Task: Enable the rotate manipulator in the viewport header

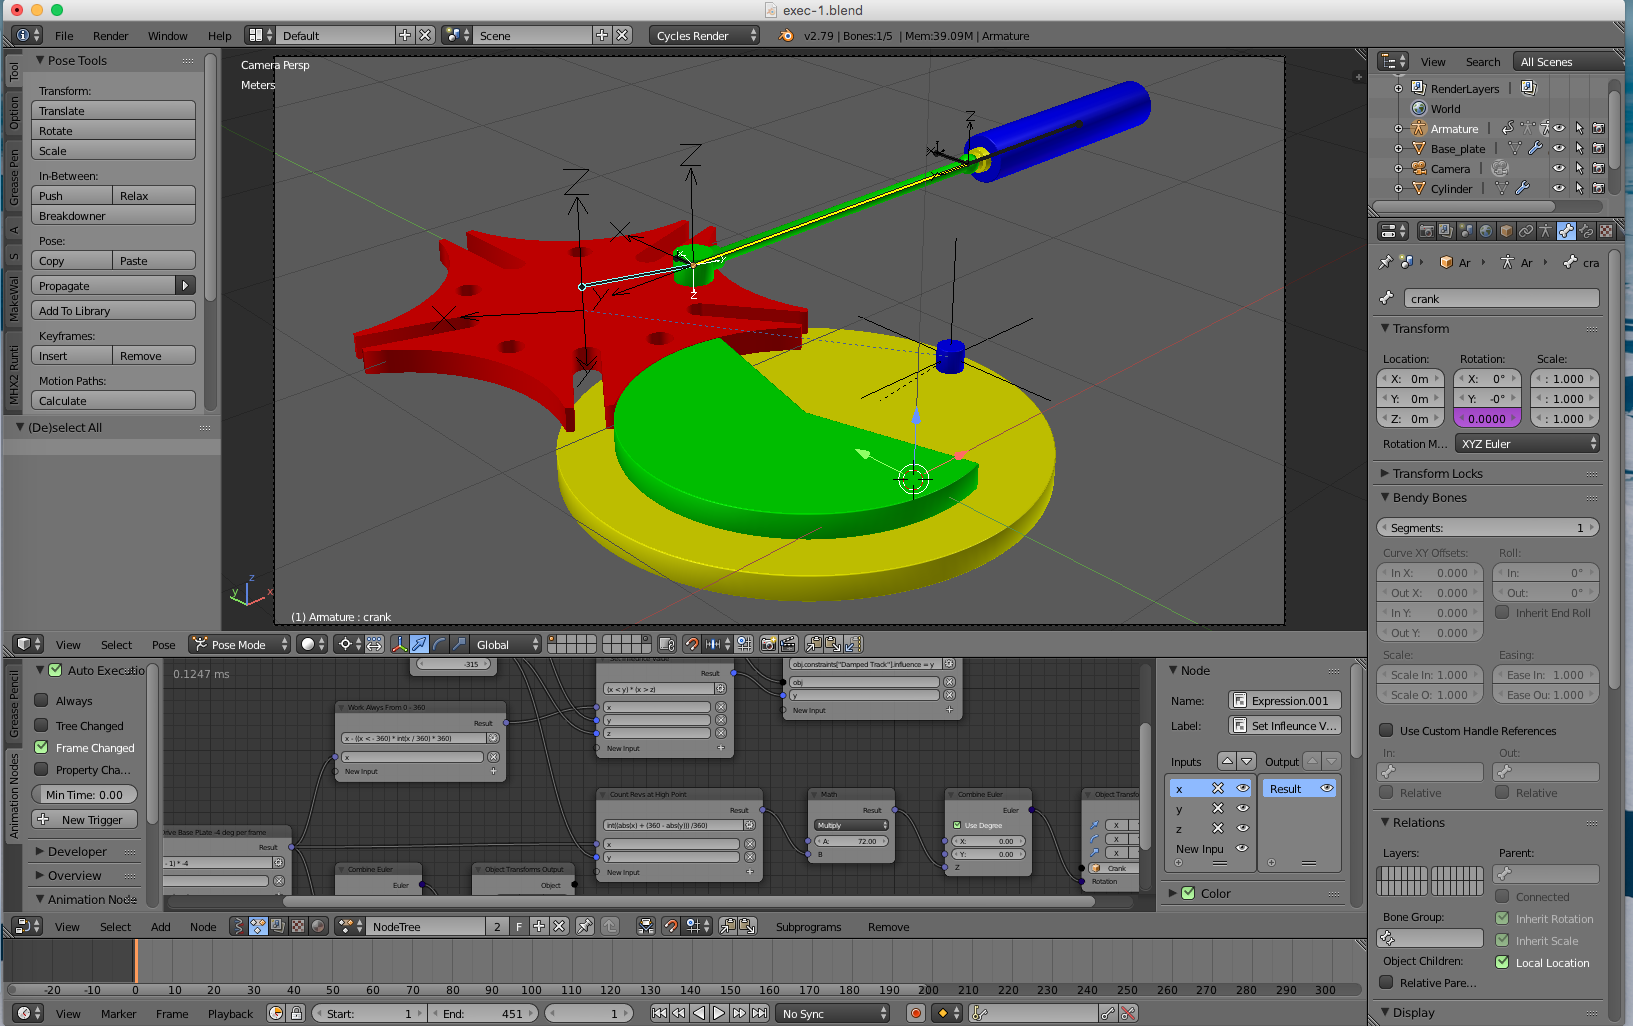Action: [x=438, y=645]
